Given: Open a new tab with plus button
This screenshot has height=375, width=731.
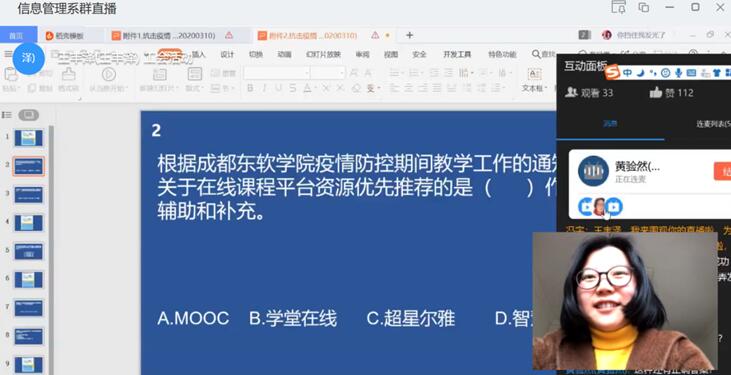Looking at the screenshot, I should pos(409,35).
